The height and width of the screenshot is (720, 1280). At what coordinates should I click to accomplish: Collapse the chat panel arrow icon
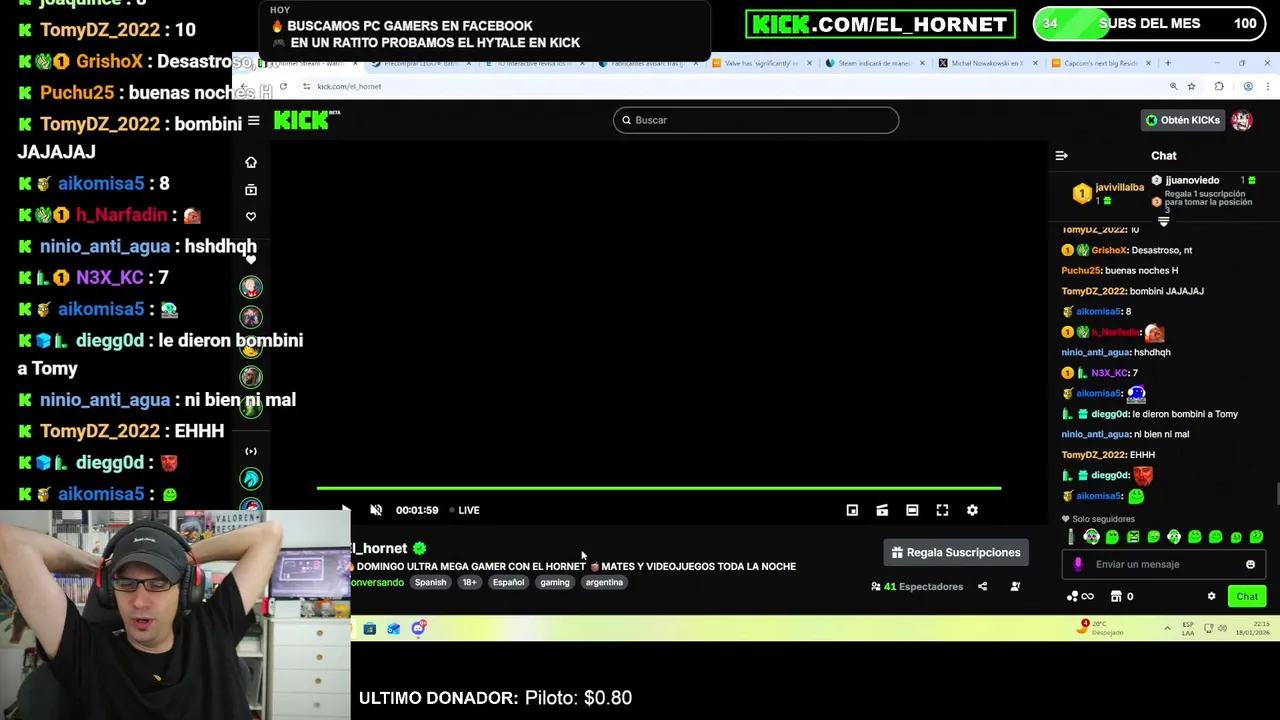[x=1061, y=156]
